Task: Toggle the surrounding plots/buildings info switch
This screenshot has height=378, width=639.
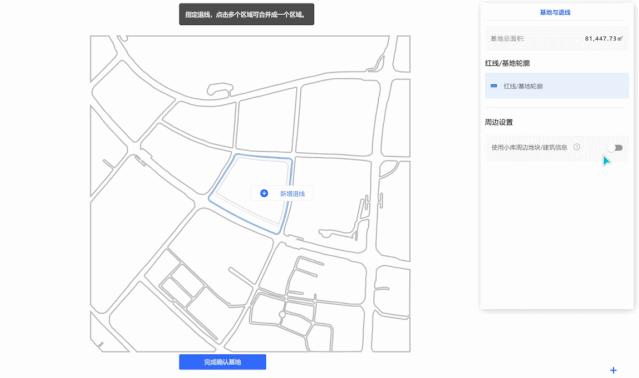Action: coord(617,147)
